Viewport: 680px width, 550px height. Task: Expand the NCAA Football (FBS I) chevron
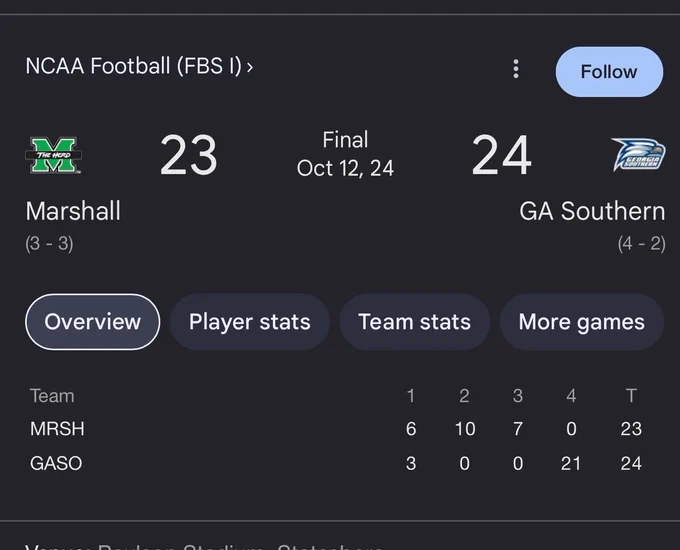point(250,67)
